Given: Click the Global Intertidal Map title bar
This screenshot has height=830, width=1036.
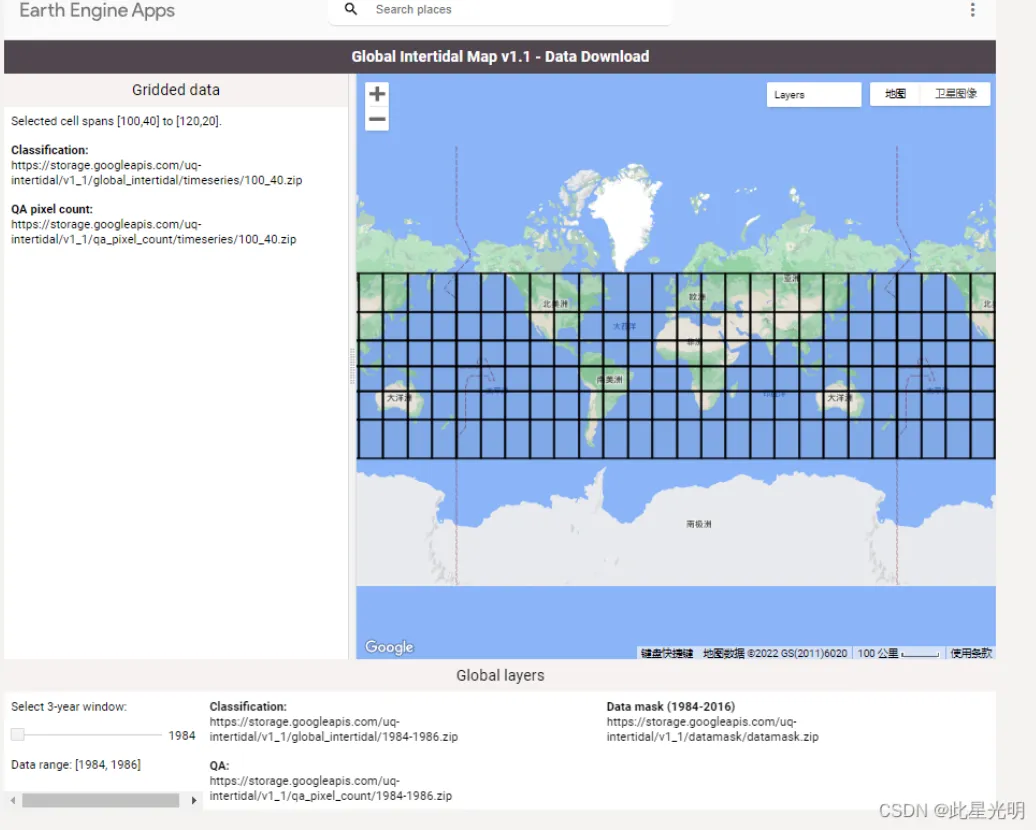Looking at the screenshot, I should pyautogui.click(x=500, y=57).
